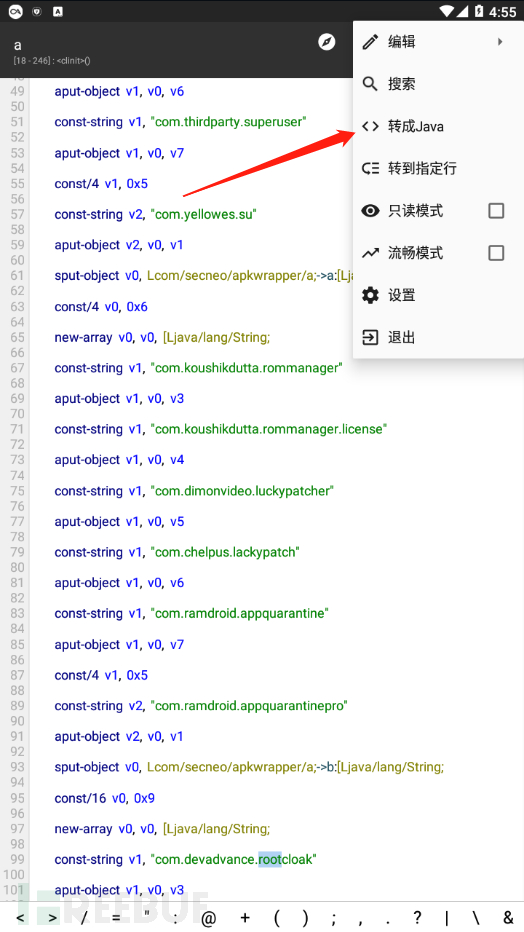
Task: Insert the @ symbol from shortcut bar
Action: (x=209, y=918)
